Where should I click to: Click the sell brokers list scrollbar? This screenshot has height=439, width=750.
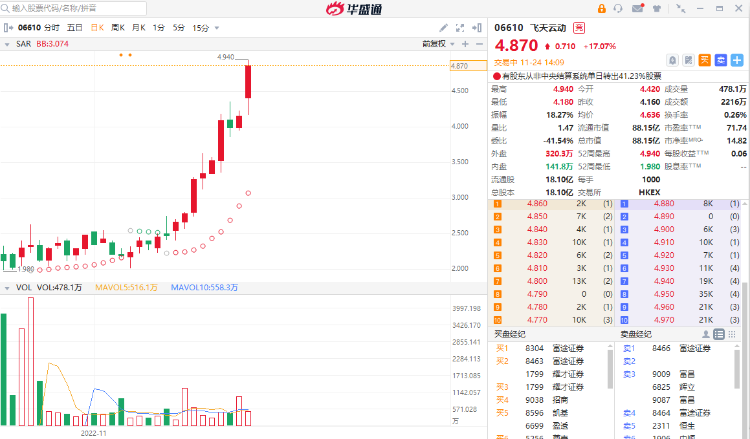[737, 368]
